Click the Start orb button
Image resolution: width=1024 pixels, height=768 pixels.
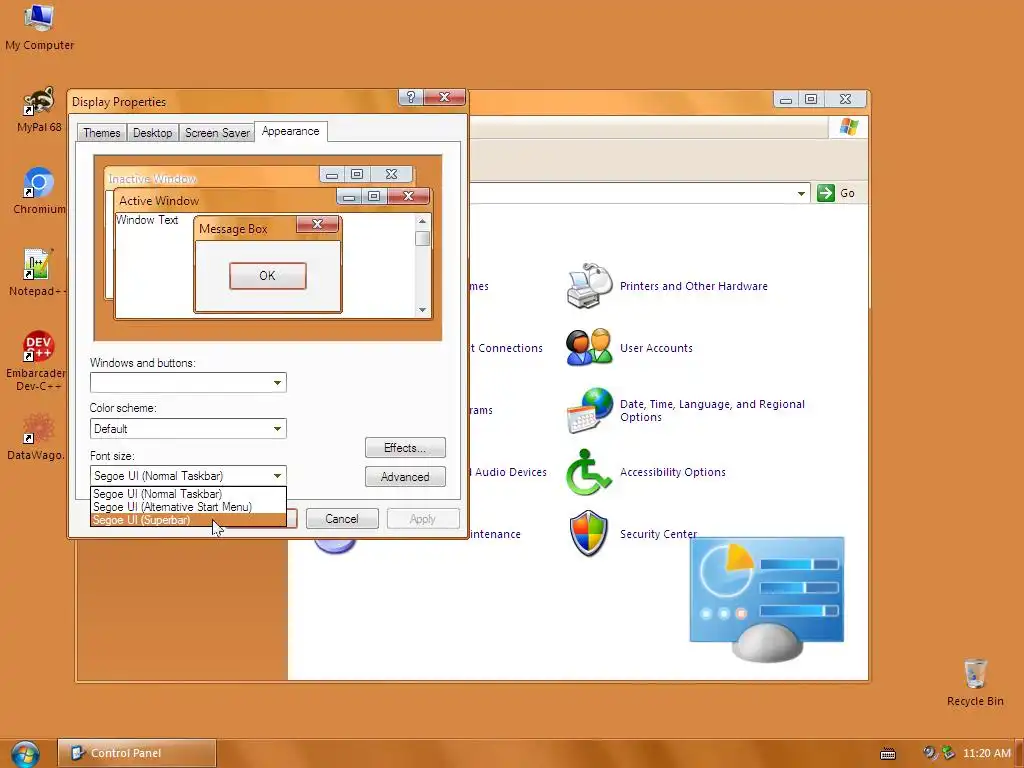(25, 754)
